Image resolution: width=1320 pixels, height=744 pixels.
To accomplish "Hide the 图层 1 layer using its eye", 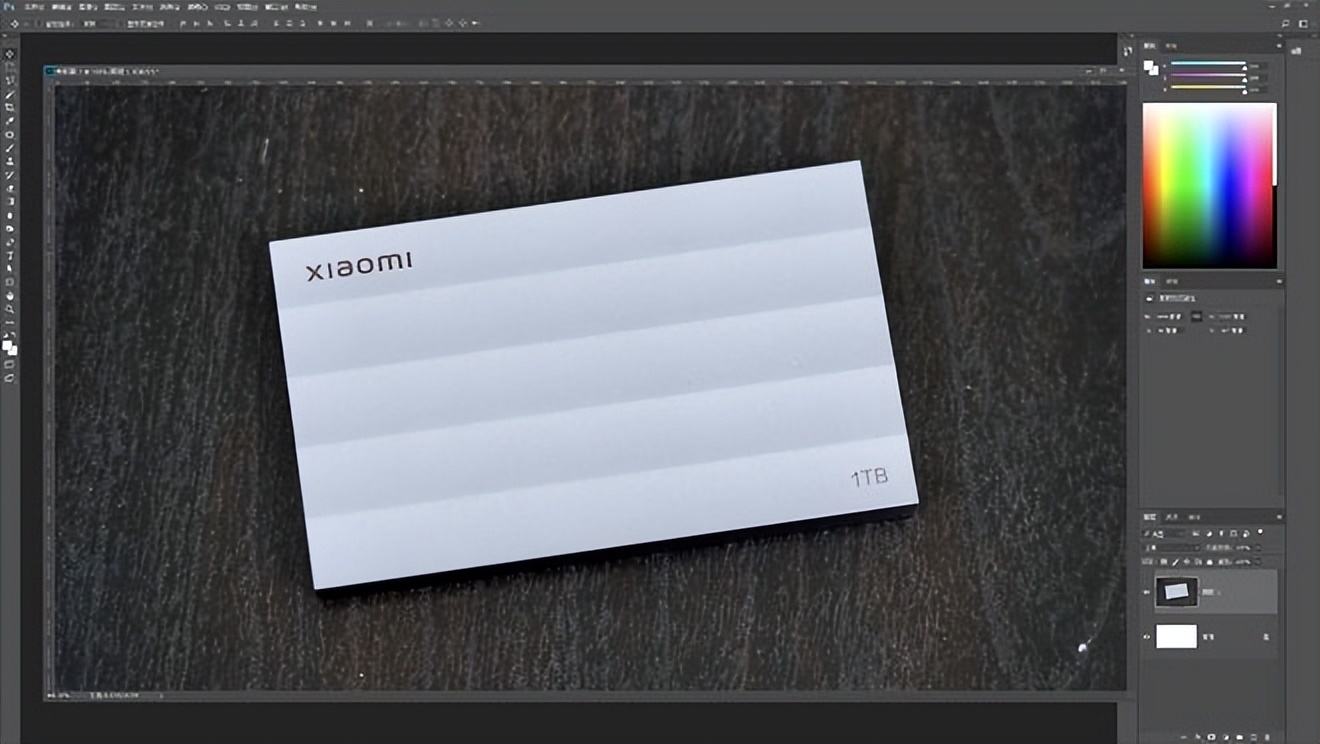I will click(x=1147, y=592).
